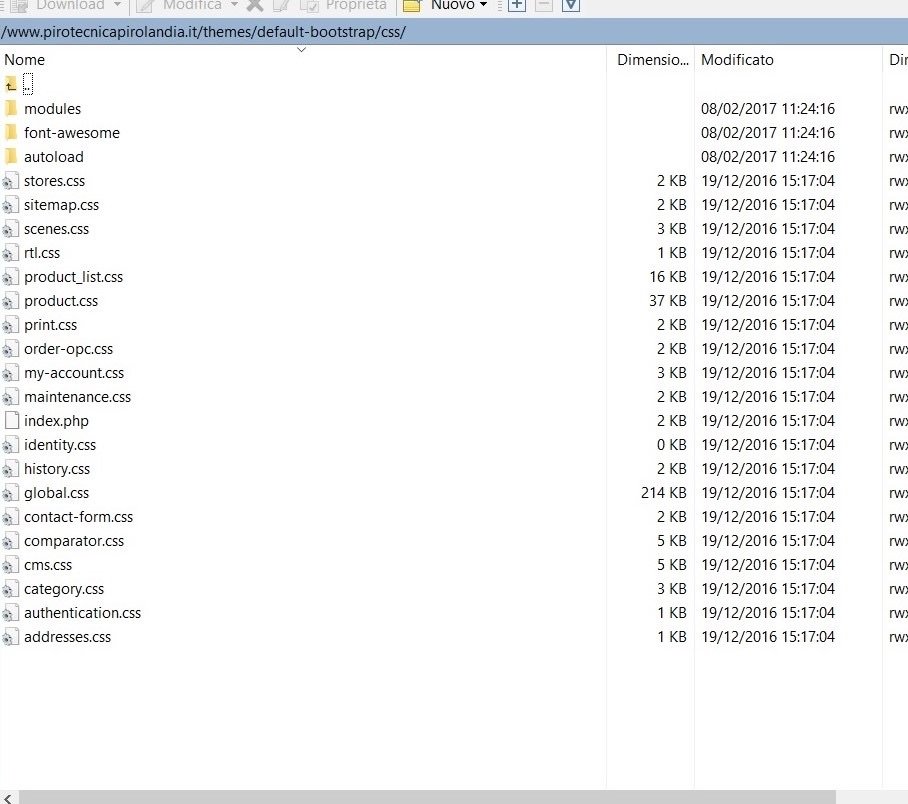908x804 pixels.
Task: Click the Proprietà properties toolbar icon
Action: (309, 5)
